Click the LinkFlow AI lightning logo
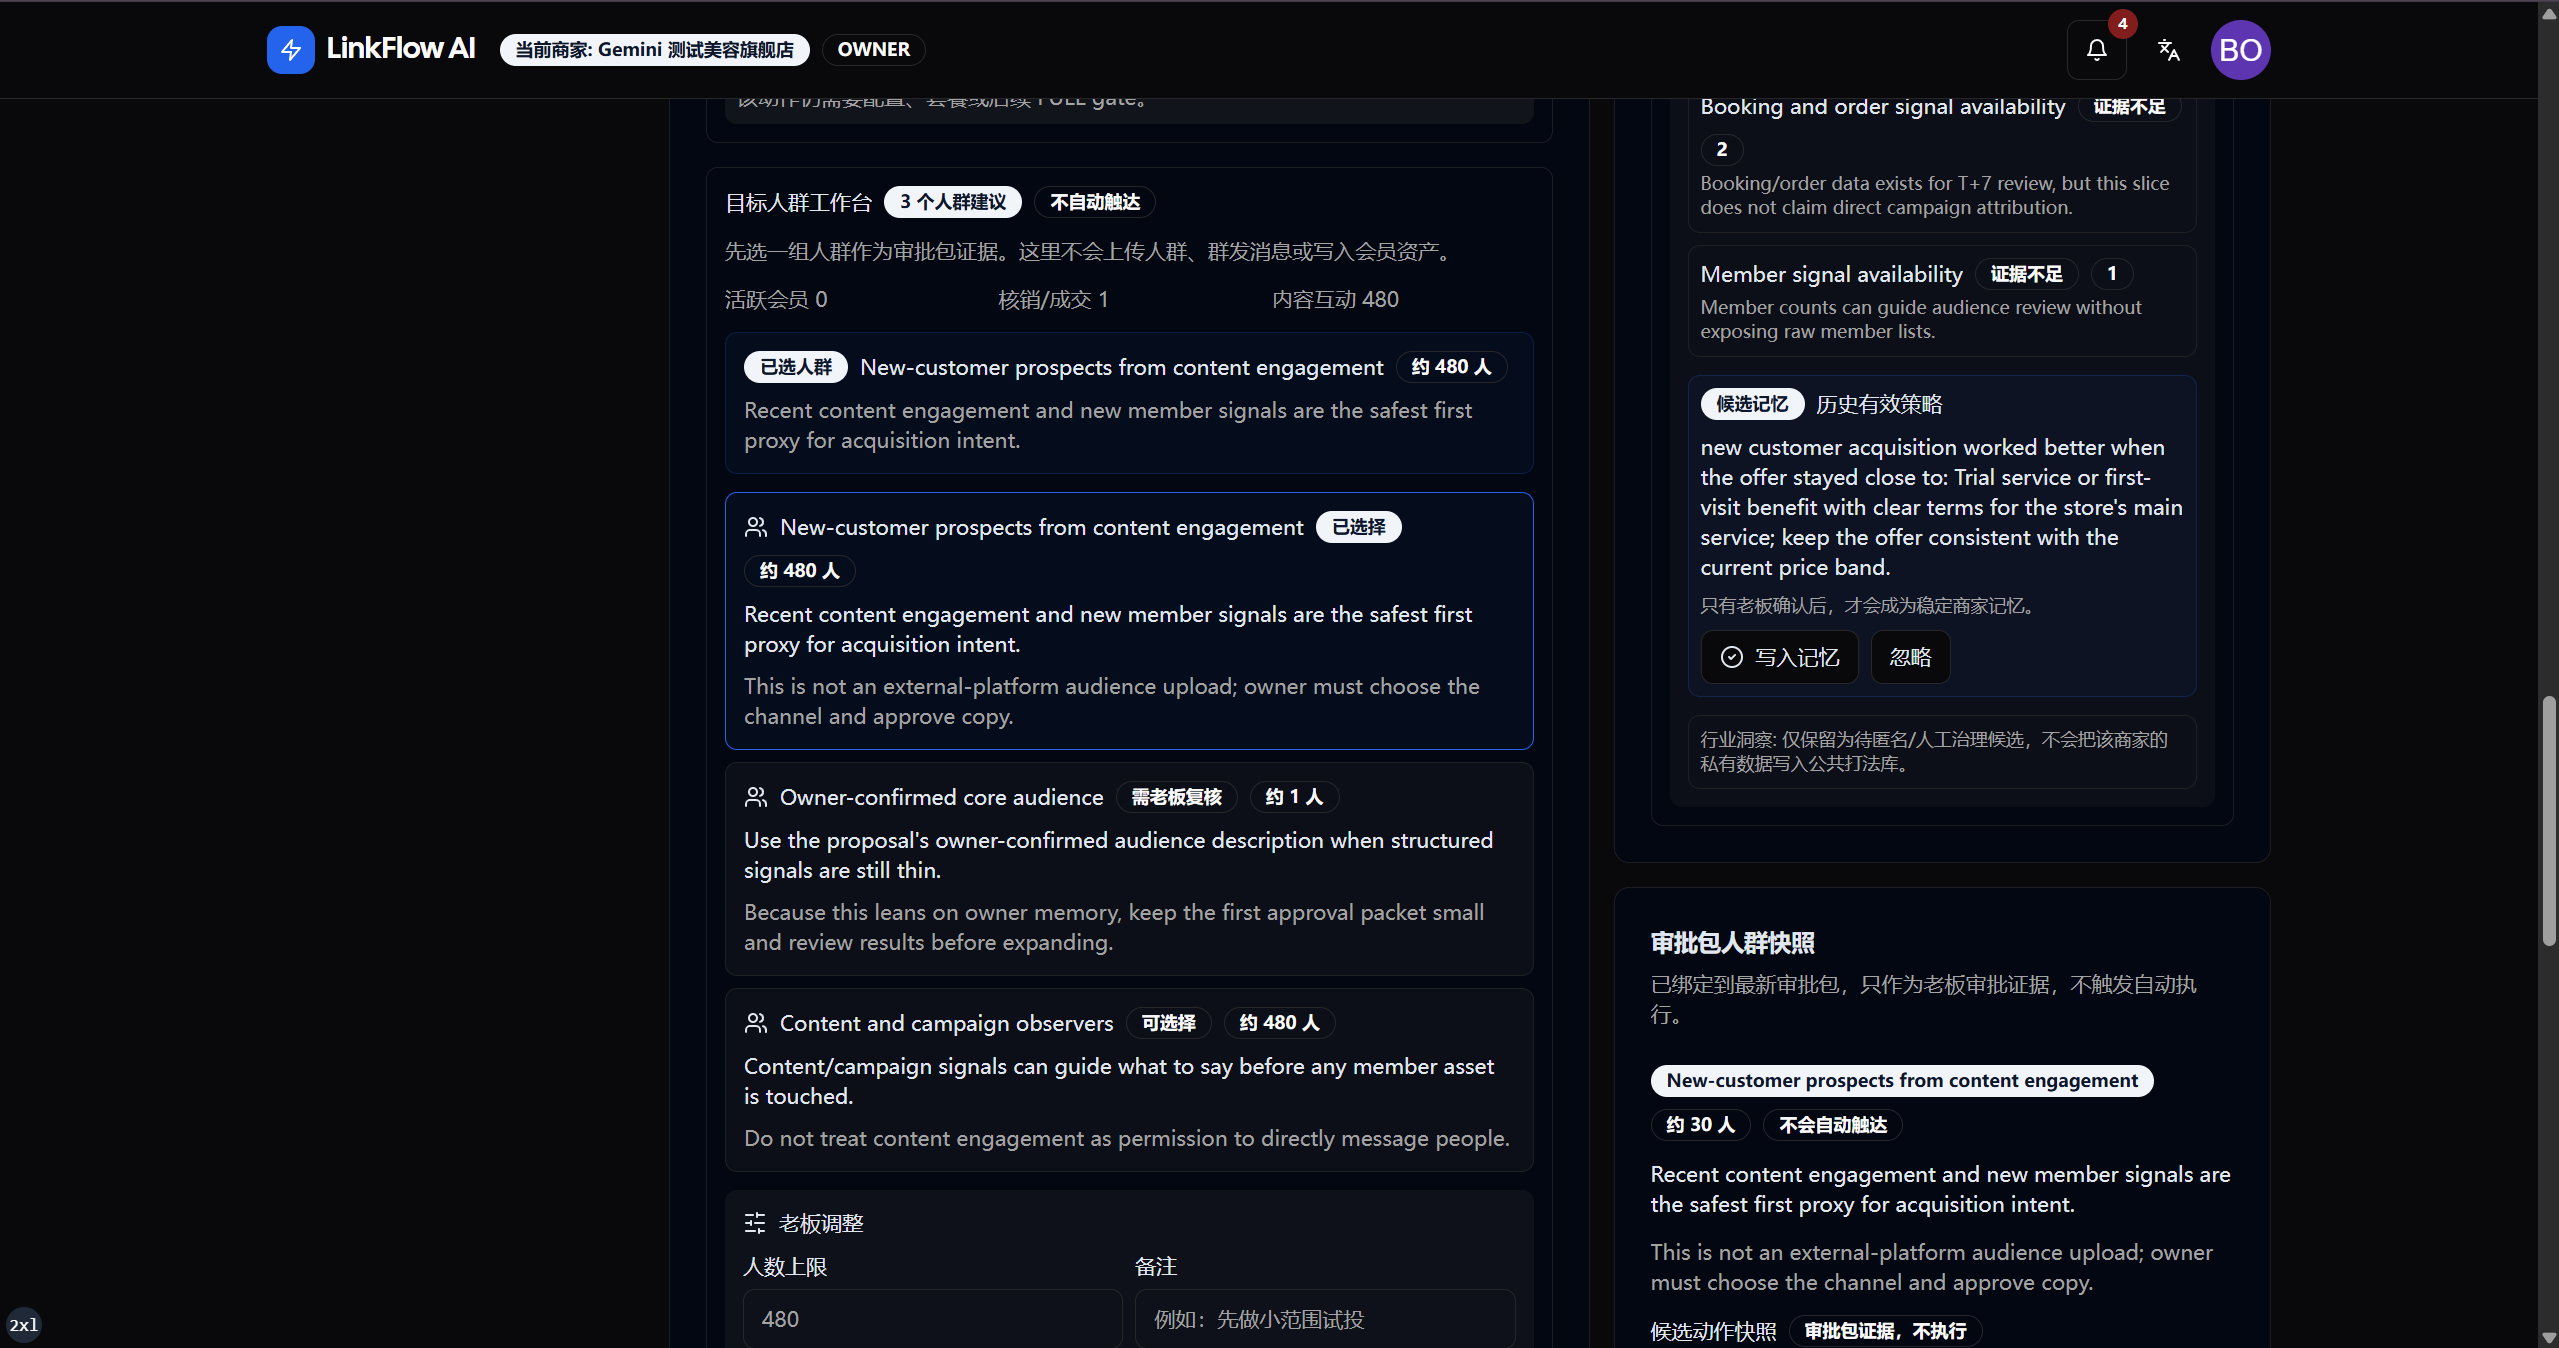The width and height of the screenshot is (2559, 1348). tap(290, 49)
